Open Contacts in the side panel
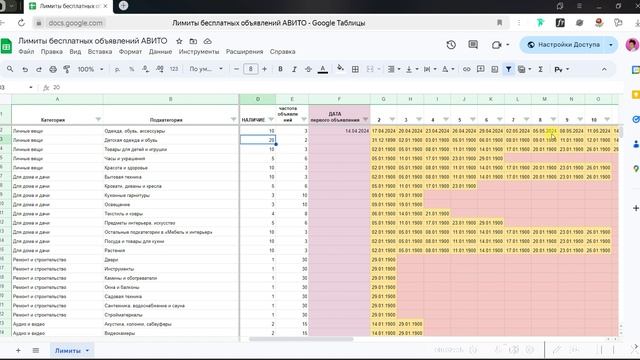This screenshot has width=640, height=360. click(636, 144)
